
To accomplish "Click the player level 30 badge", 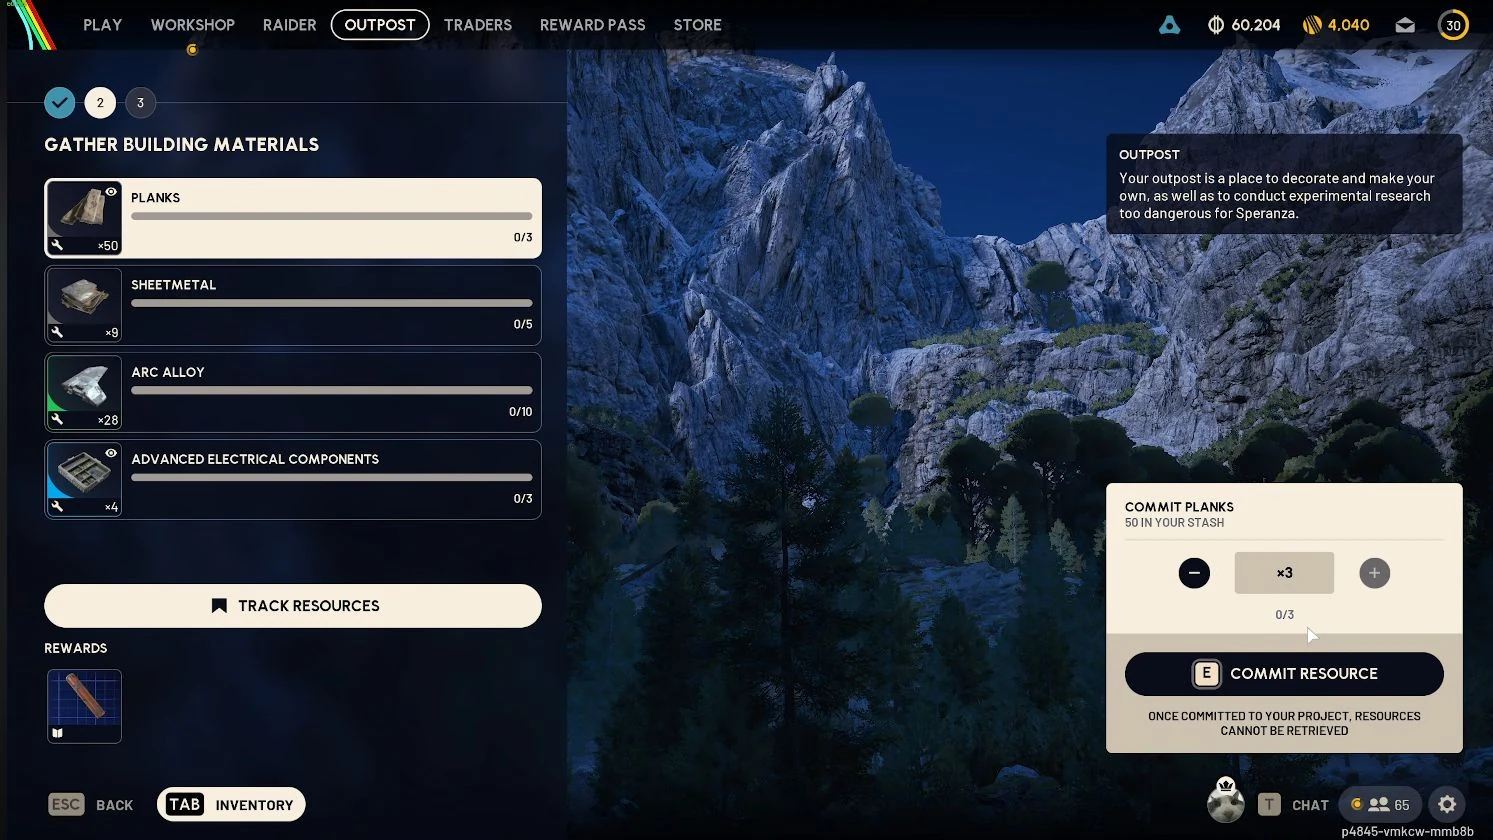I will [1453, 25].
